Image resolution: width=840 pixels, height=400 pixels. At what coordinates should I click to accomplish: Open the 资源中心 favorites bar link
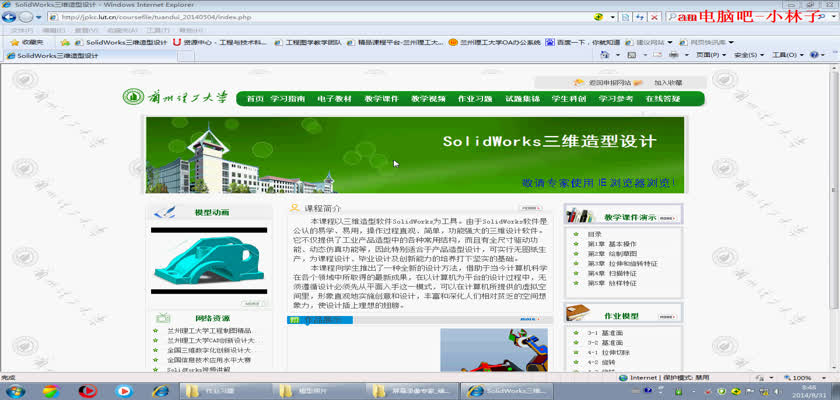(220, 42)
